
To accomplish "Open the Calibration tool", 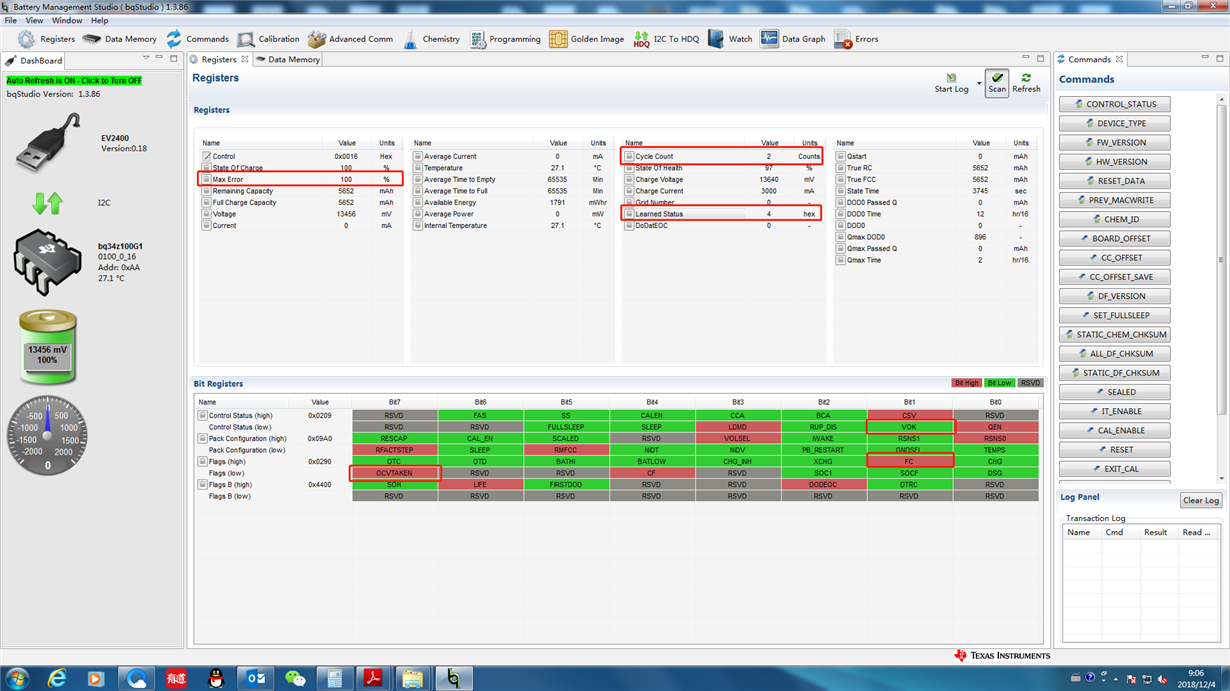I will (268, 39).
